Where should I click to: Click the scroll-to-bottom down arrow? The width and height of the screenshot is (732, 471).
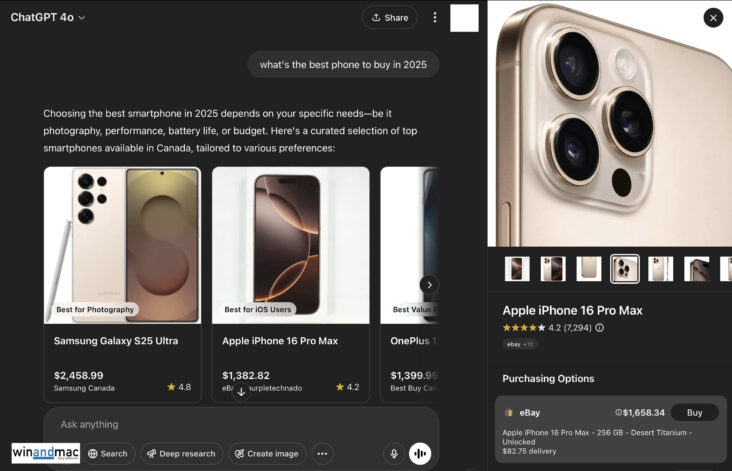(241, 392)
